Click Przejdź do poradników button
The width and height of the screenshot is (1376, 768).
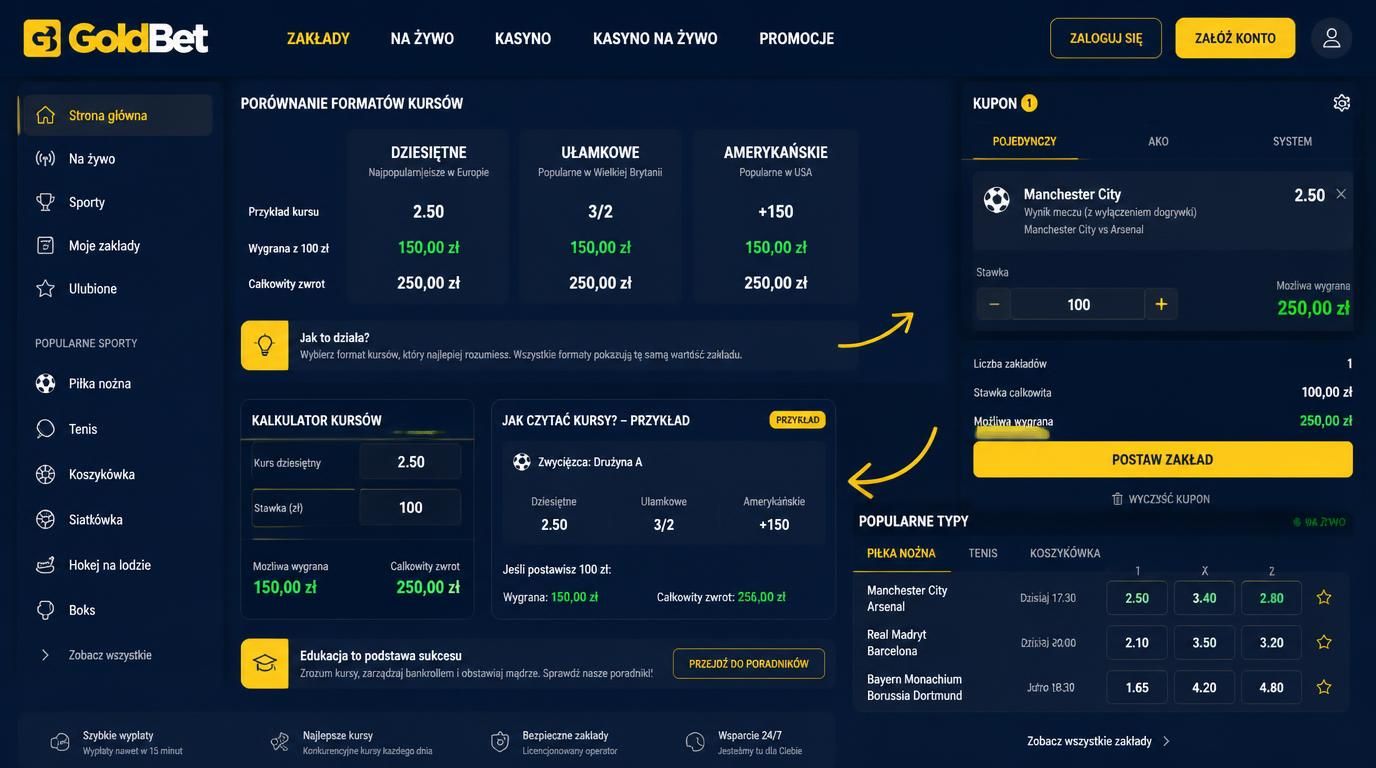click(749, 664)
